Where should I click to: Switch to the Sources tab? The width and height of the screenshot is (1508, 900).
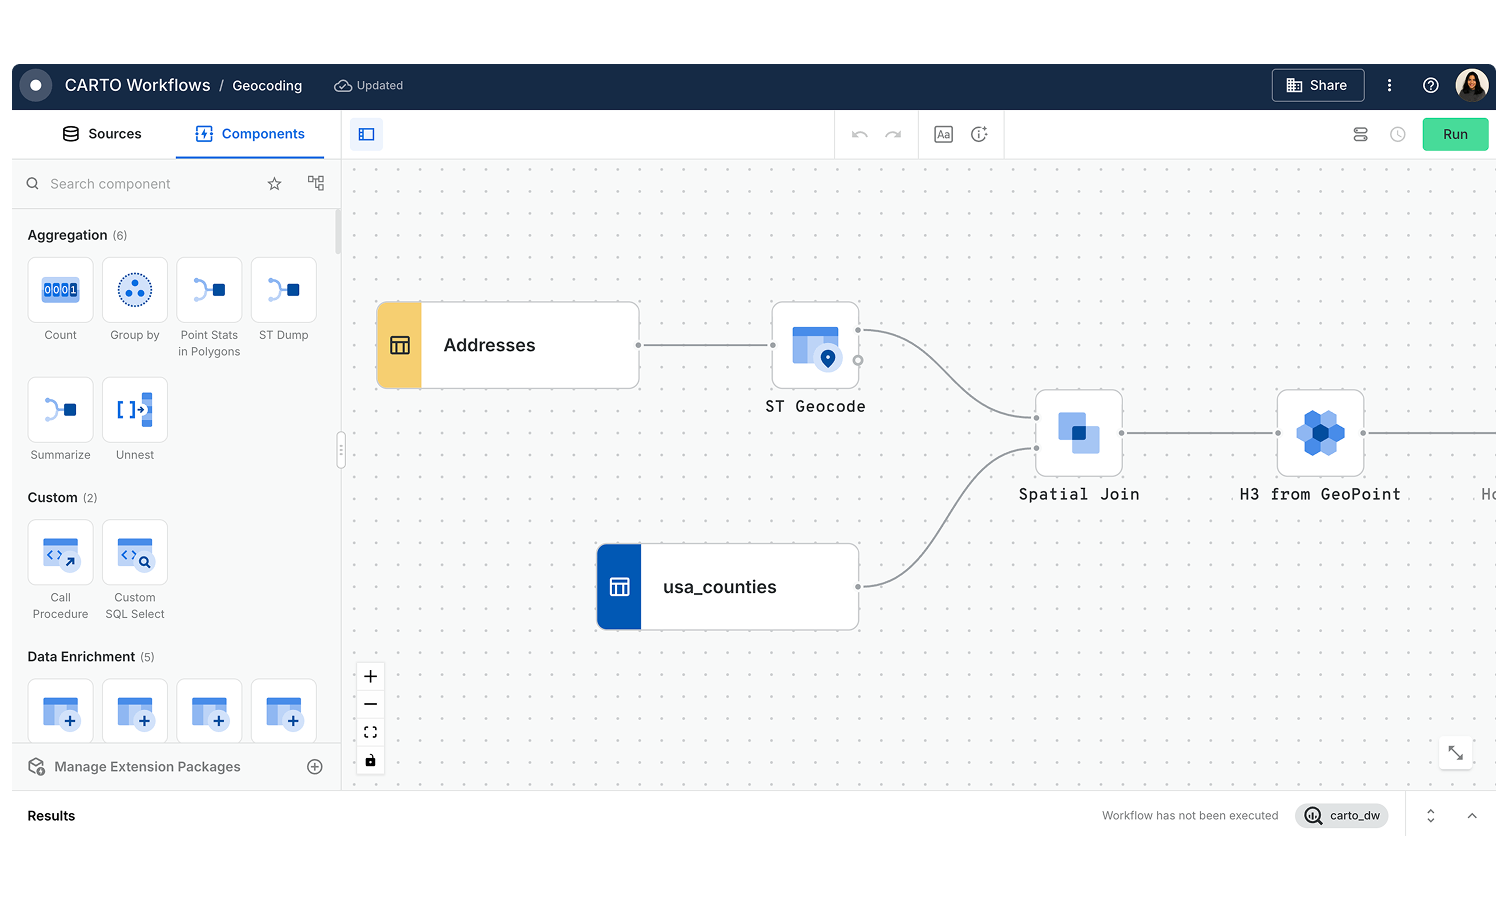click(x=102, y=134)
